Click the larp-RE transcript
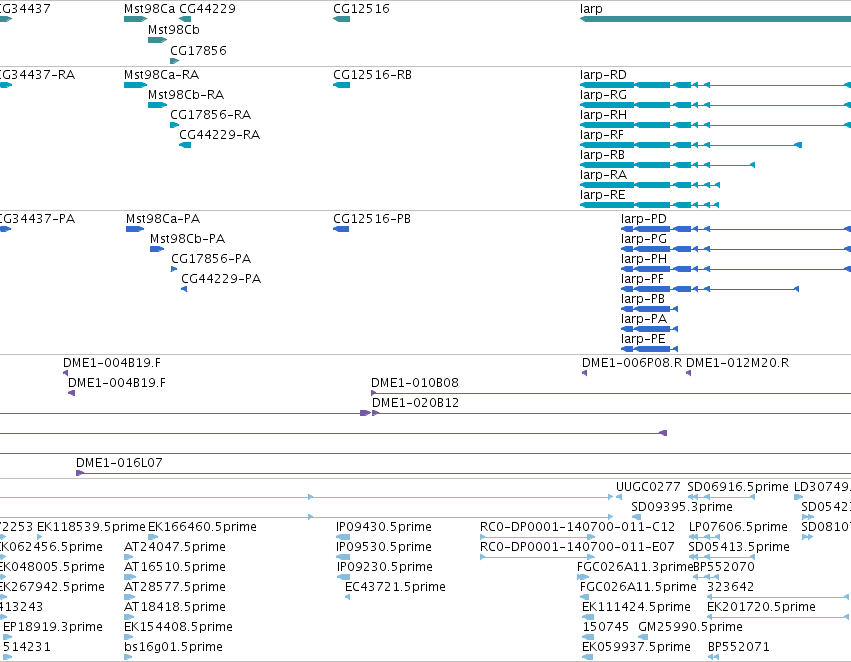851x662 pixels. click(x=649, y=205)
